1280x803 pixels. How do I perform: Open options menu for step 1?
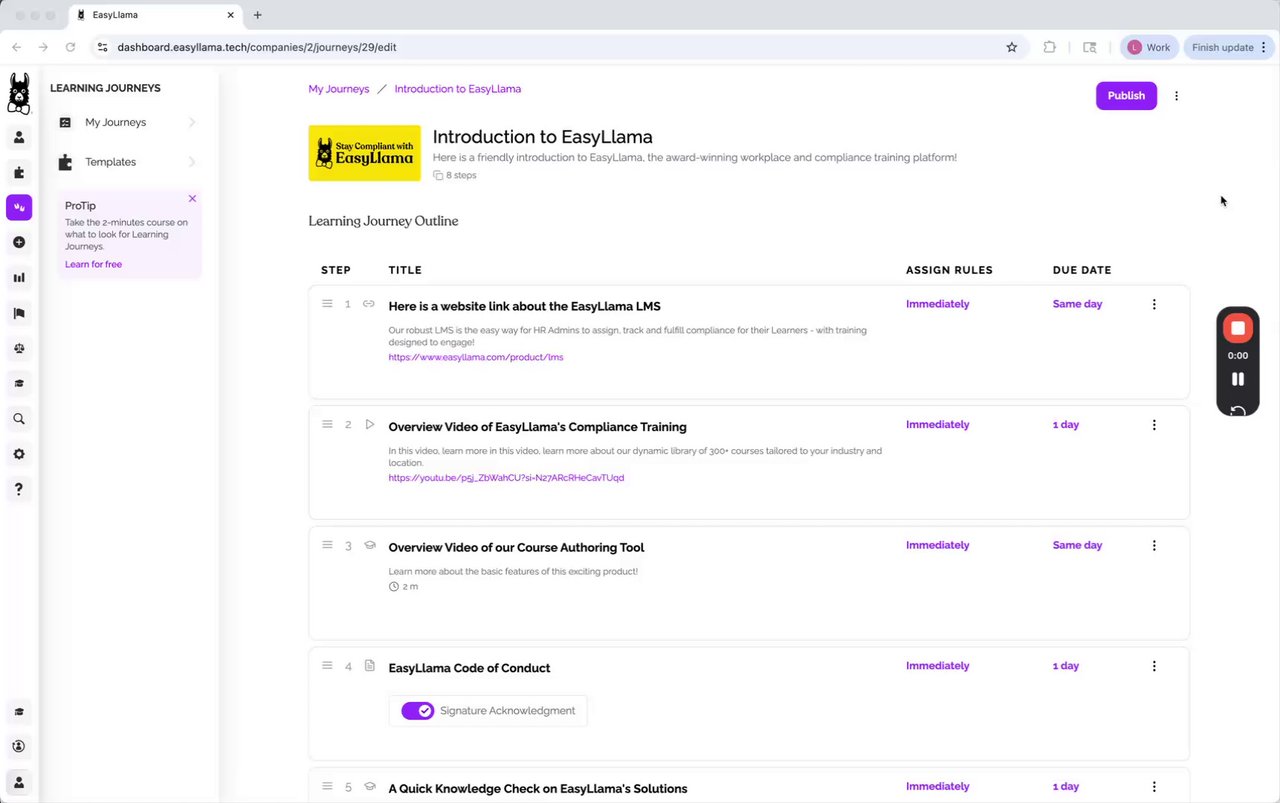coord(1154,304)
